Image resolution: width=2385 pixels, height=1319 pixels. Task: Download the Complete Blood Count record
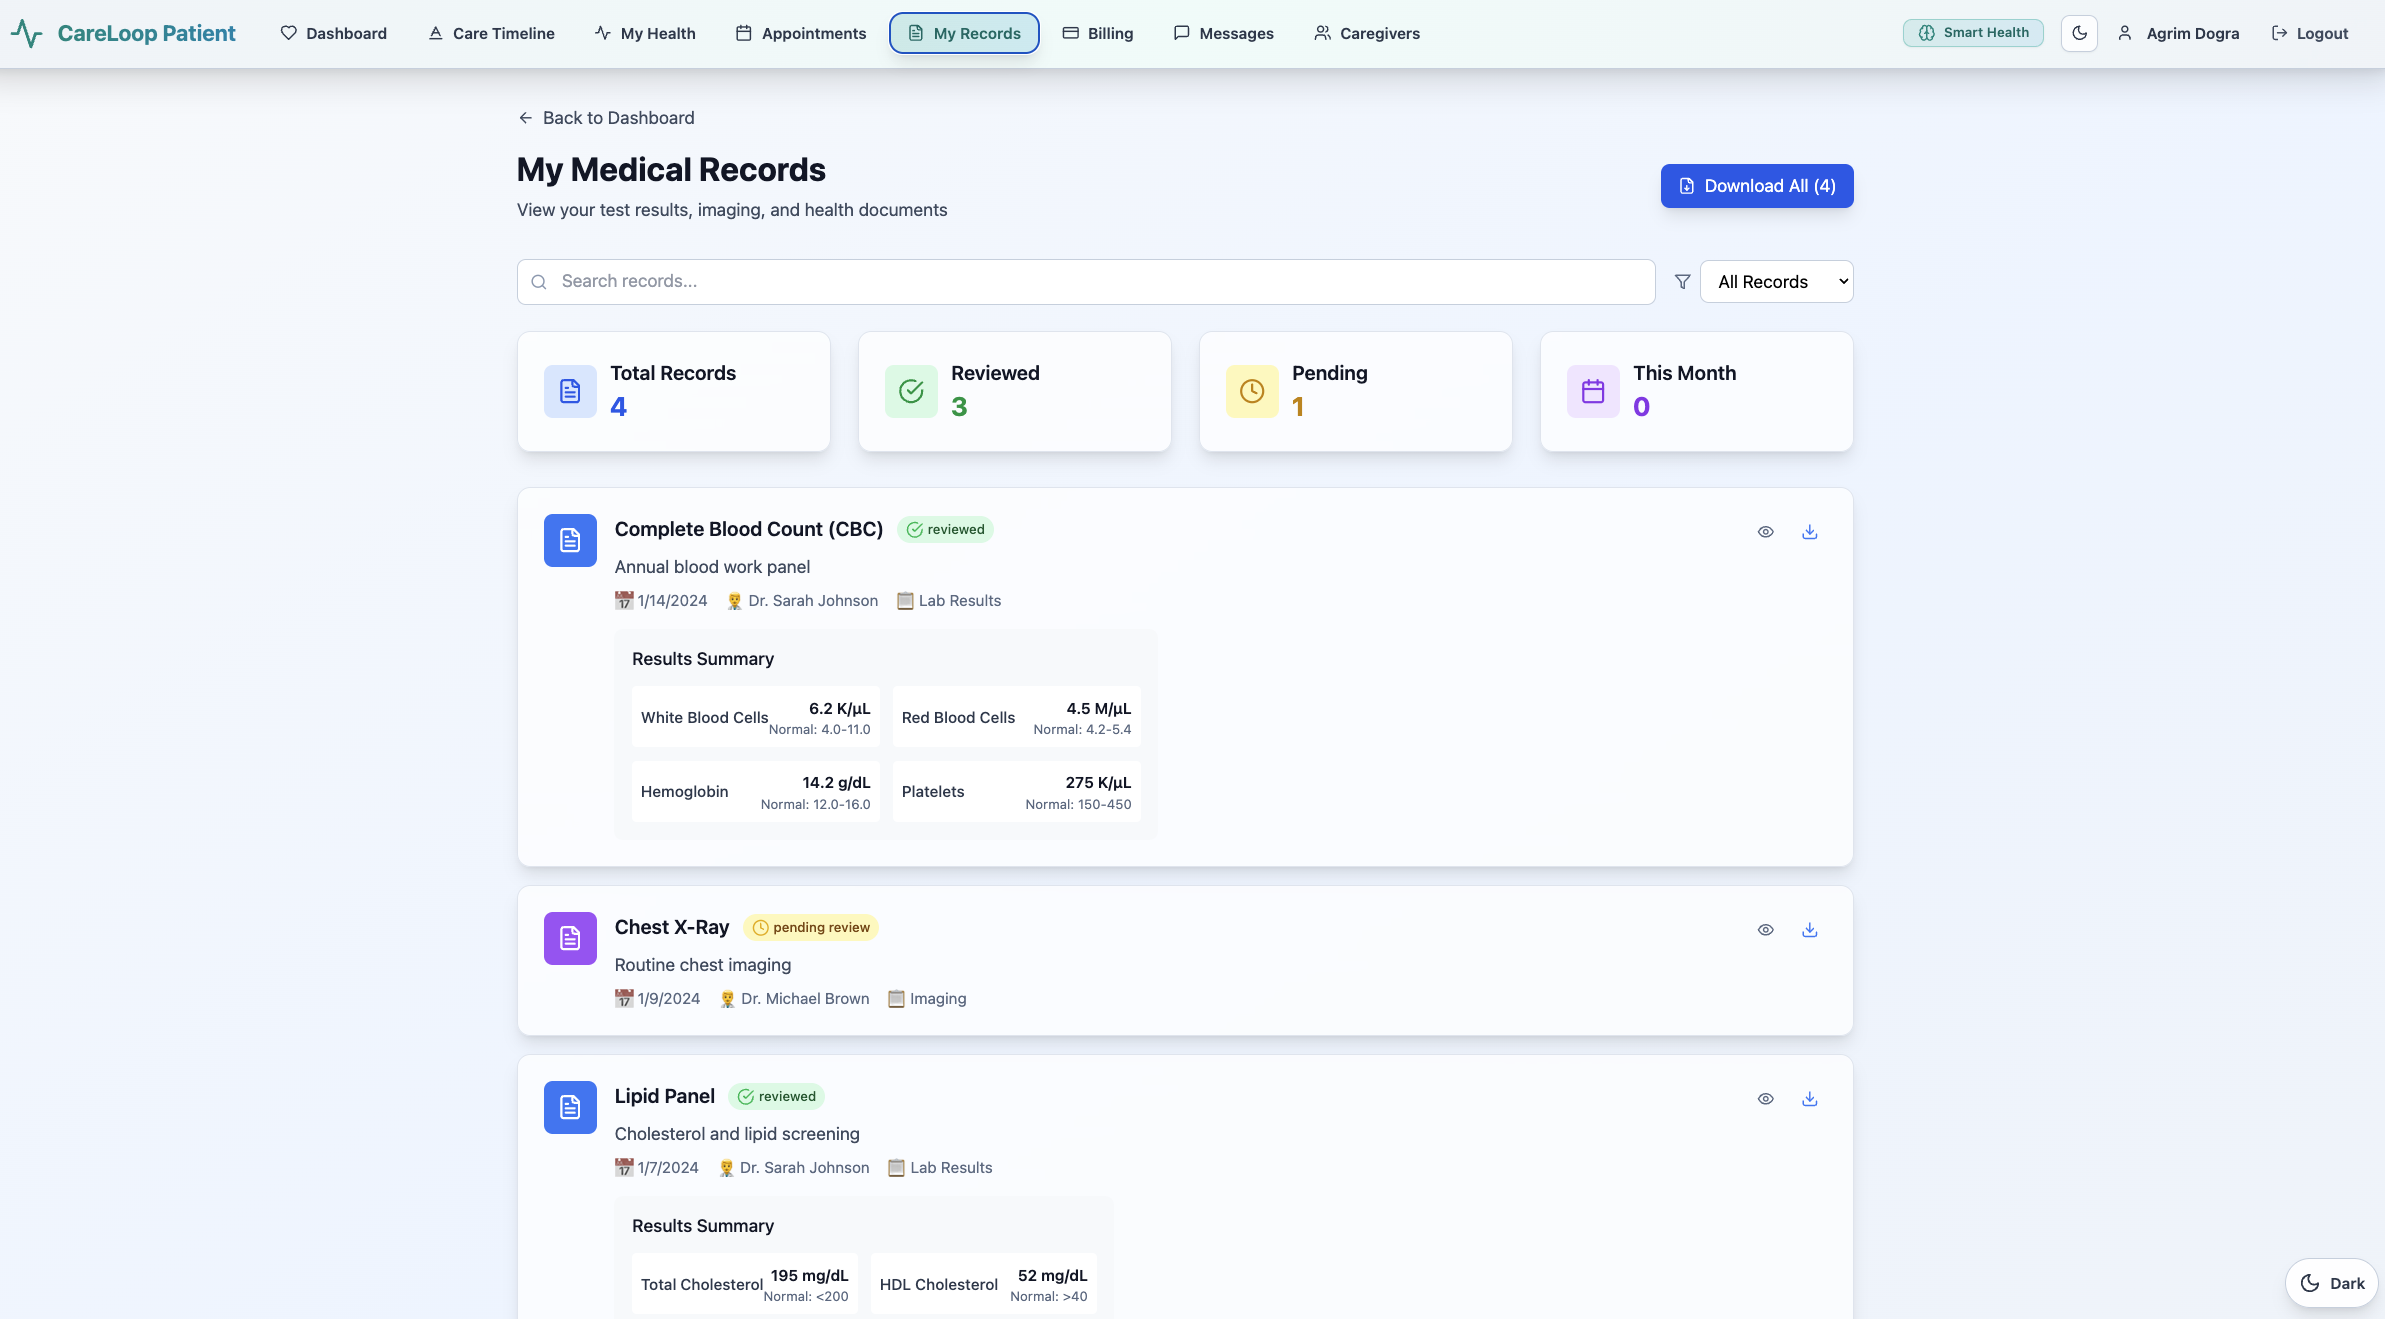coord(1809,532)
